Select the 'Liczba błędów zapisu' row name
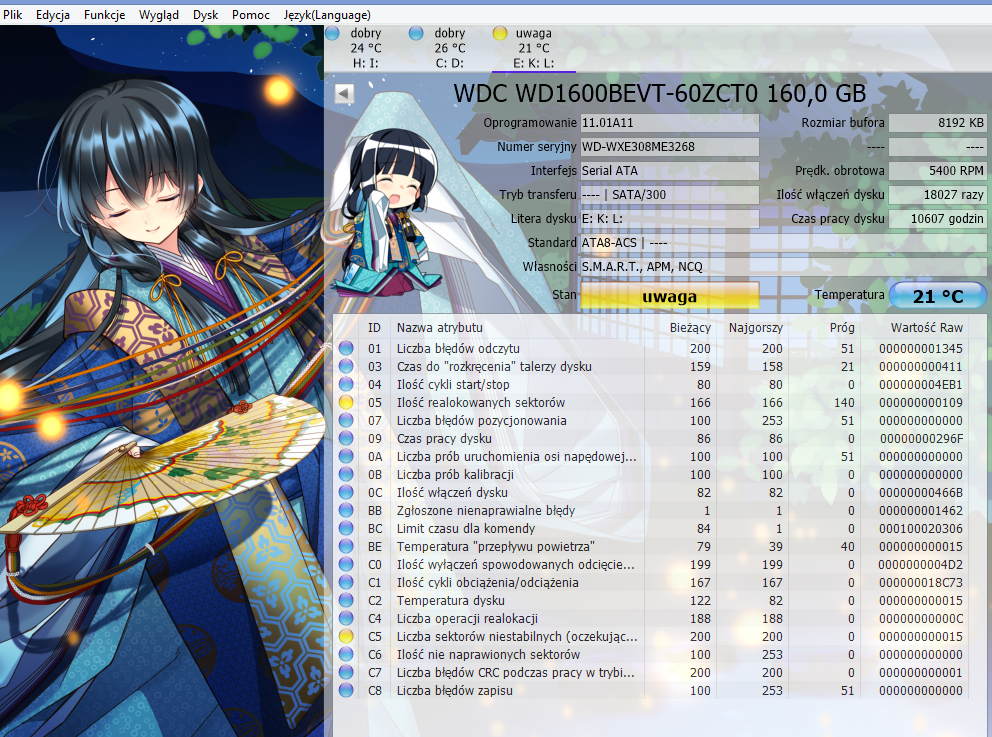This screenshot has width=992, height=737. pos(455,691)
